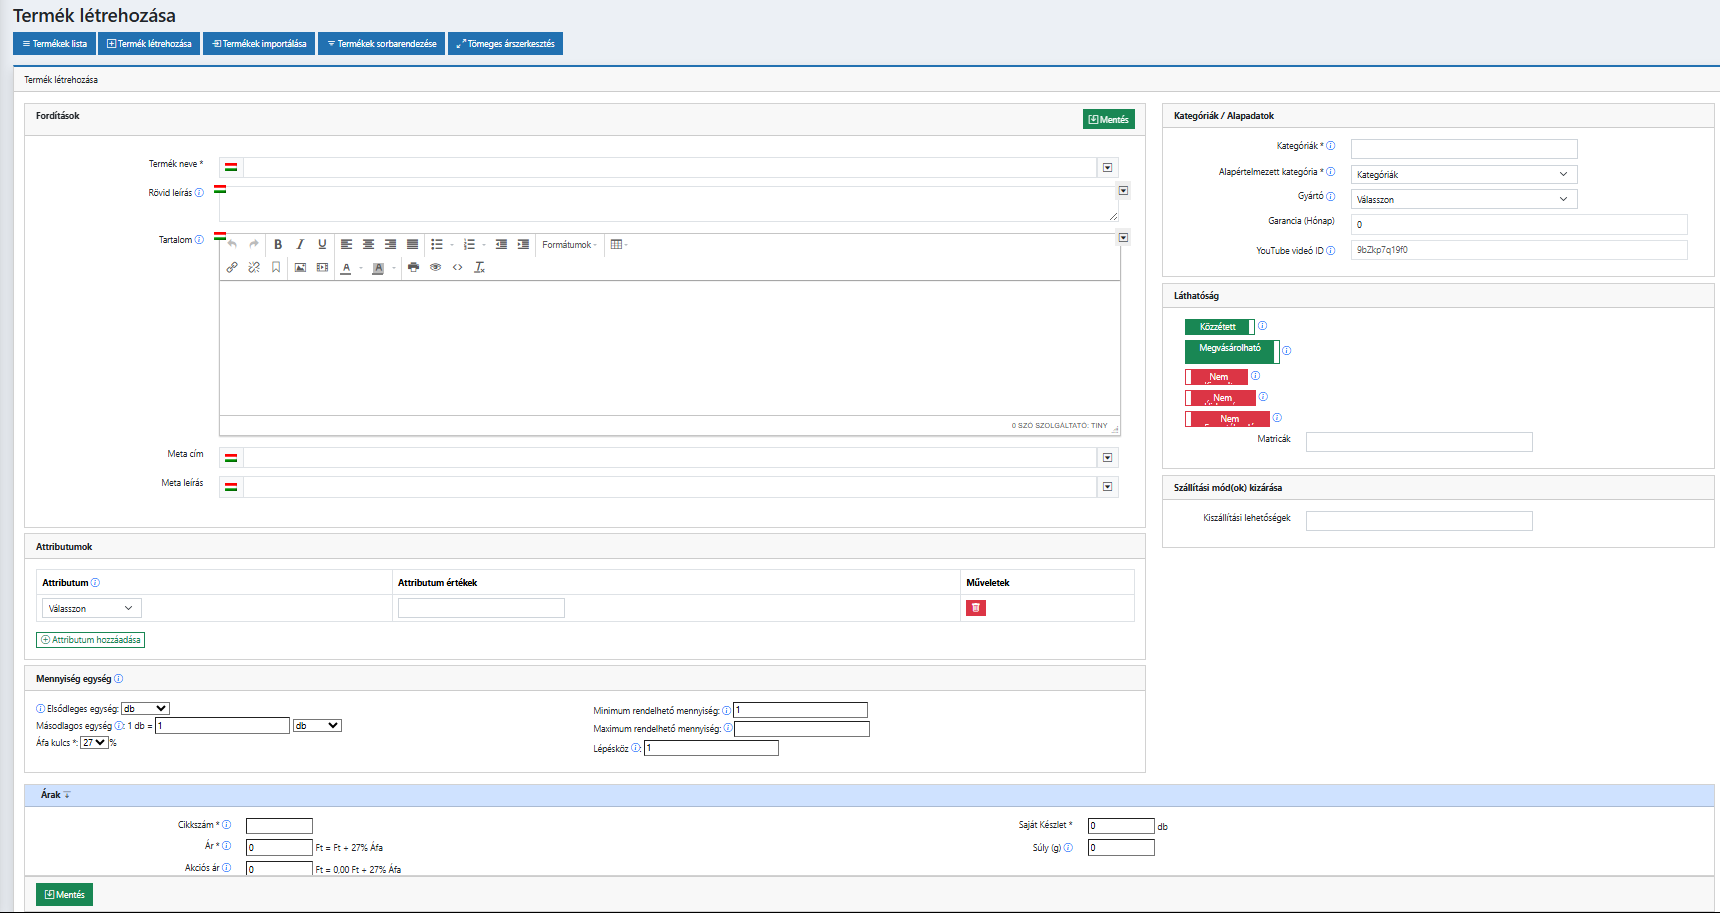Click the insert link icon
1720x913 pixels.
pyautogui.click(x=232, y=267)
